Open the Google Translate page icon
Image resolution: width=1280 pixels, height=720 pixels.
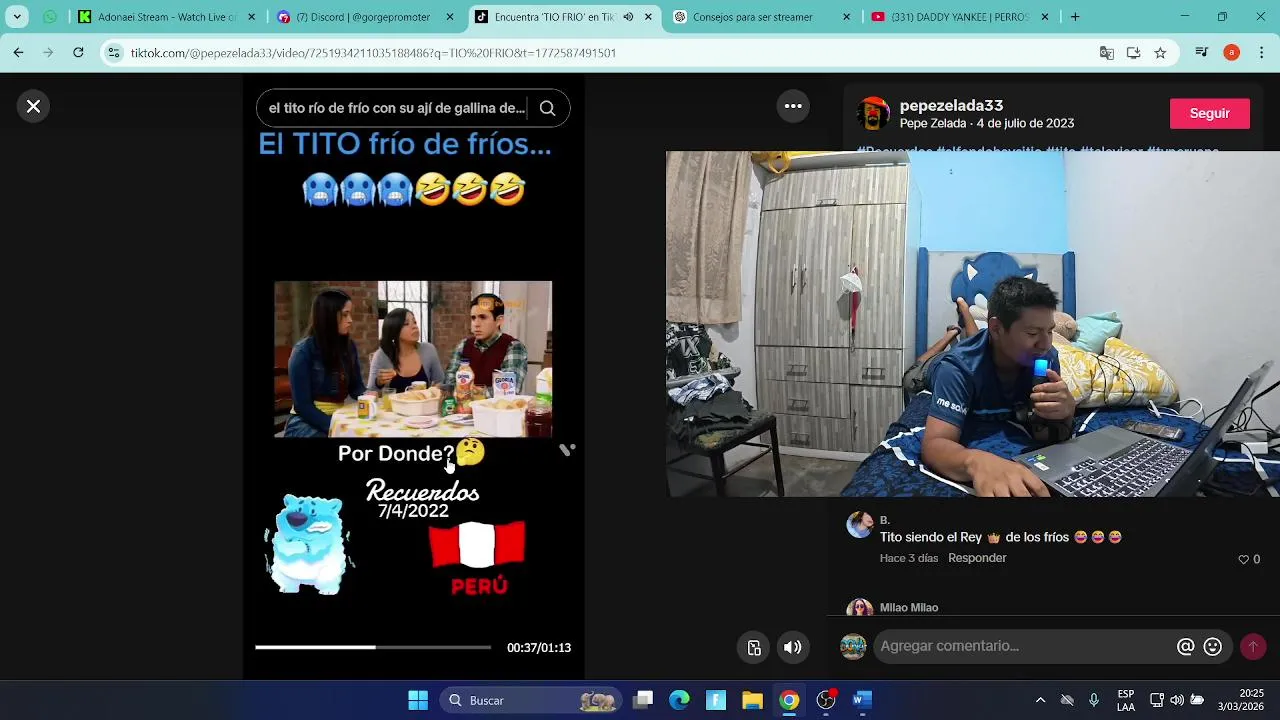(1106, 53)
